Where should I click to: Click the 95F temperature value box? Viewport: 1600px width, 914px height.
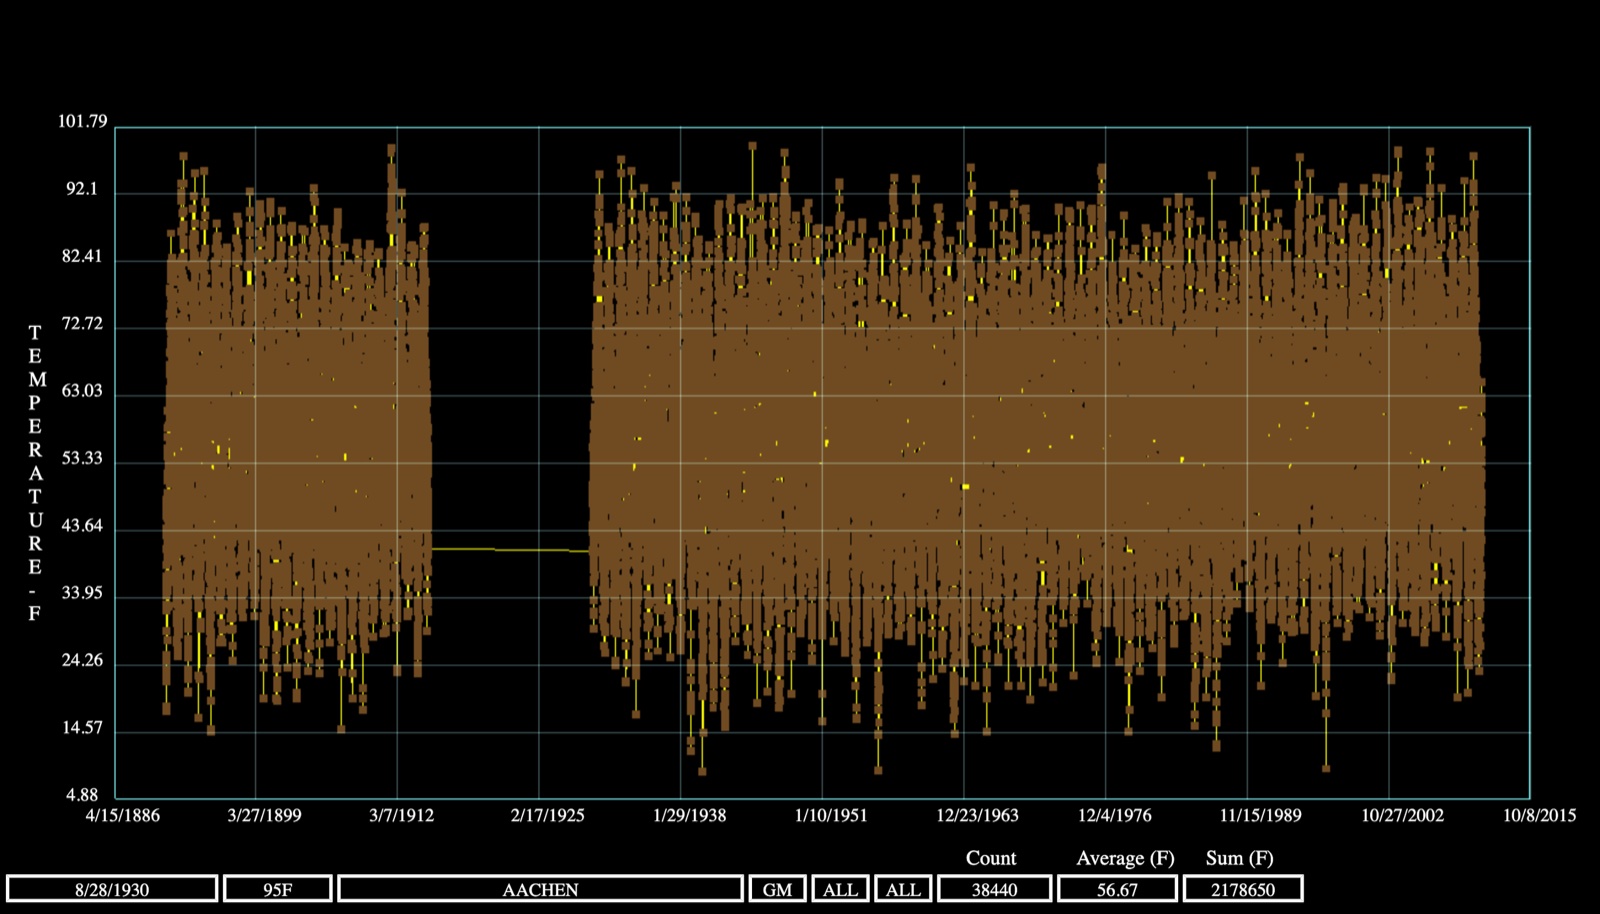278,889
